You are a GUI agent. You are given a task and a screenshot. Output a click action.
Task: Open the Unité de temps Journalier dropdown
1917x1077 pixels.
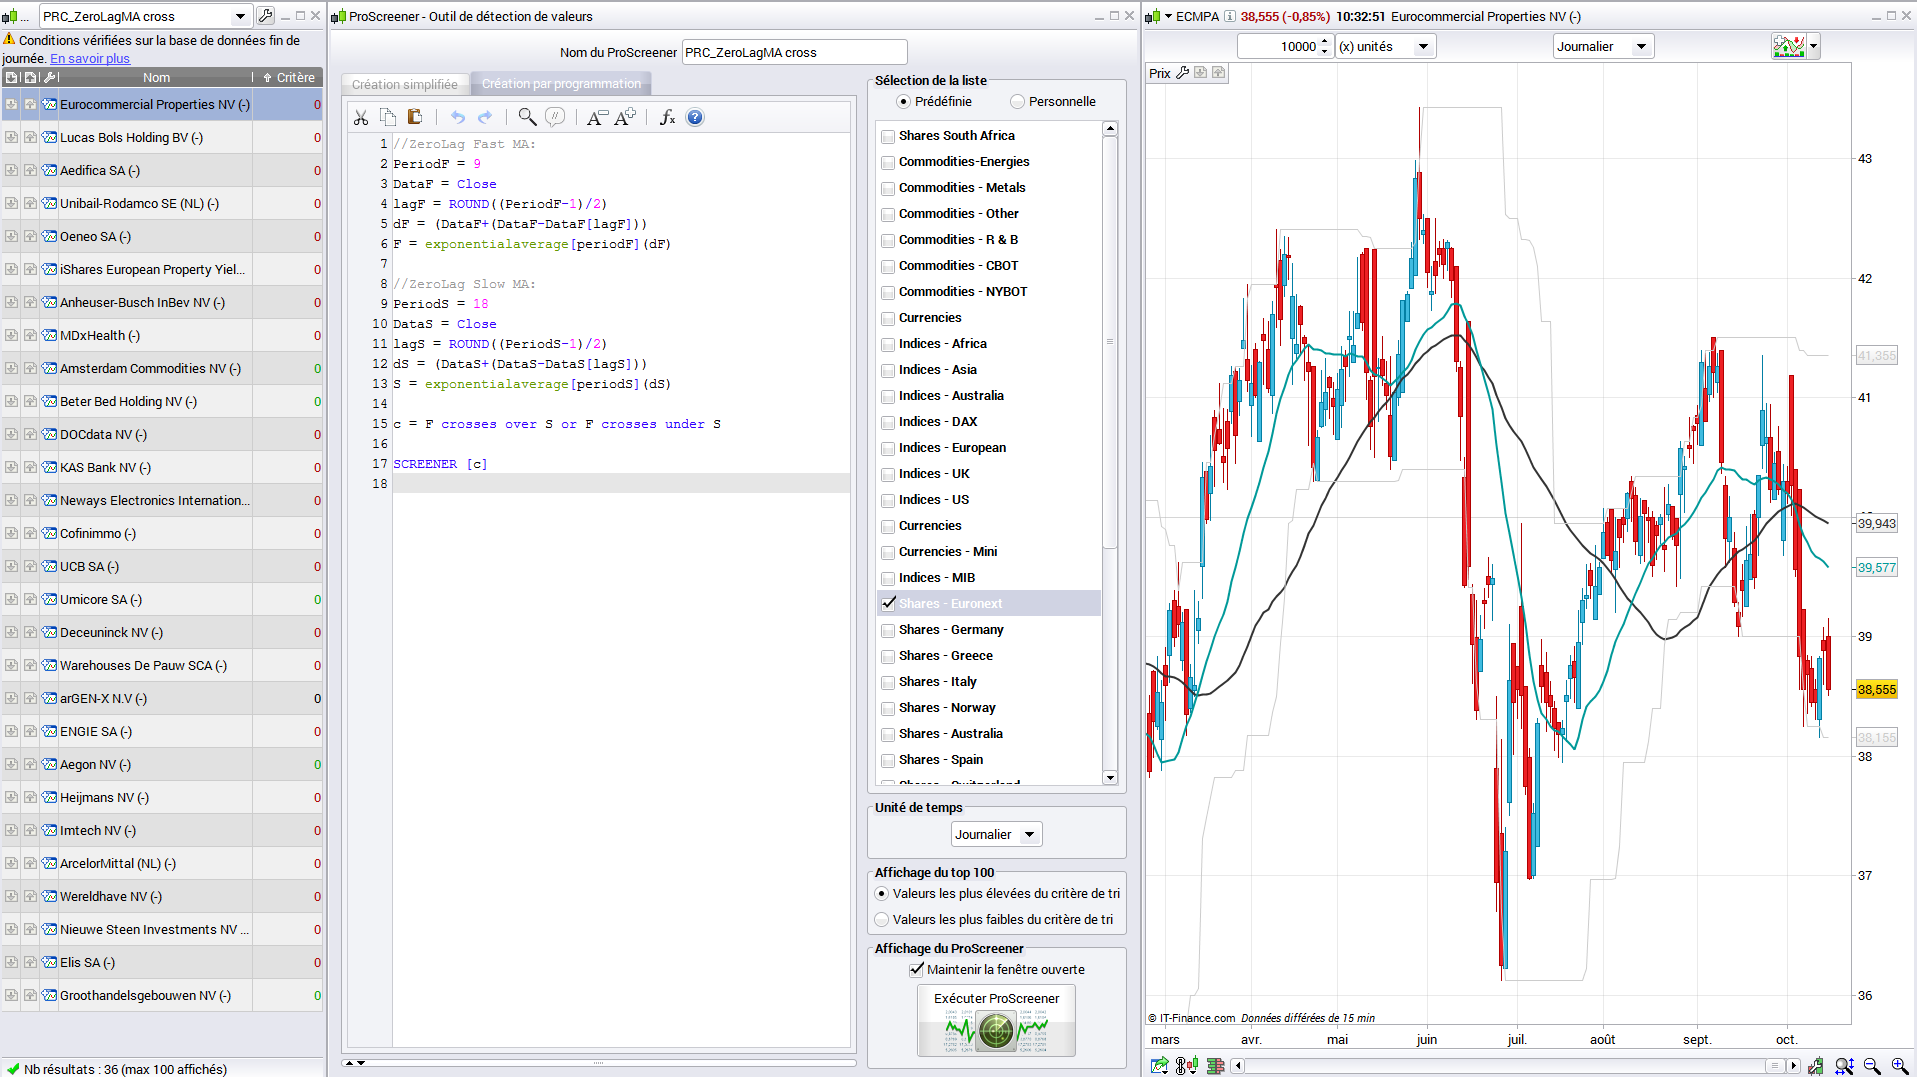coord(1029,835)
